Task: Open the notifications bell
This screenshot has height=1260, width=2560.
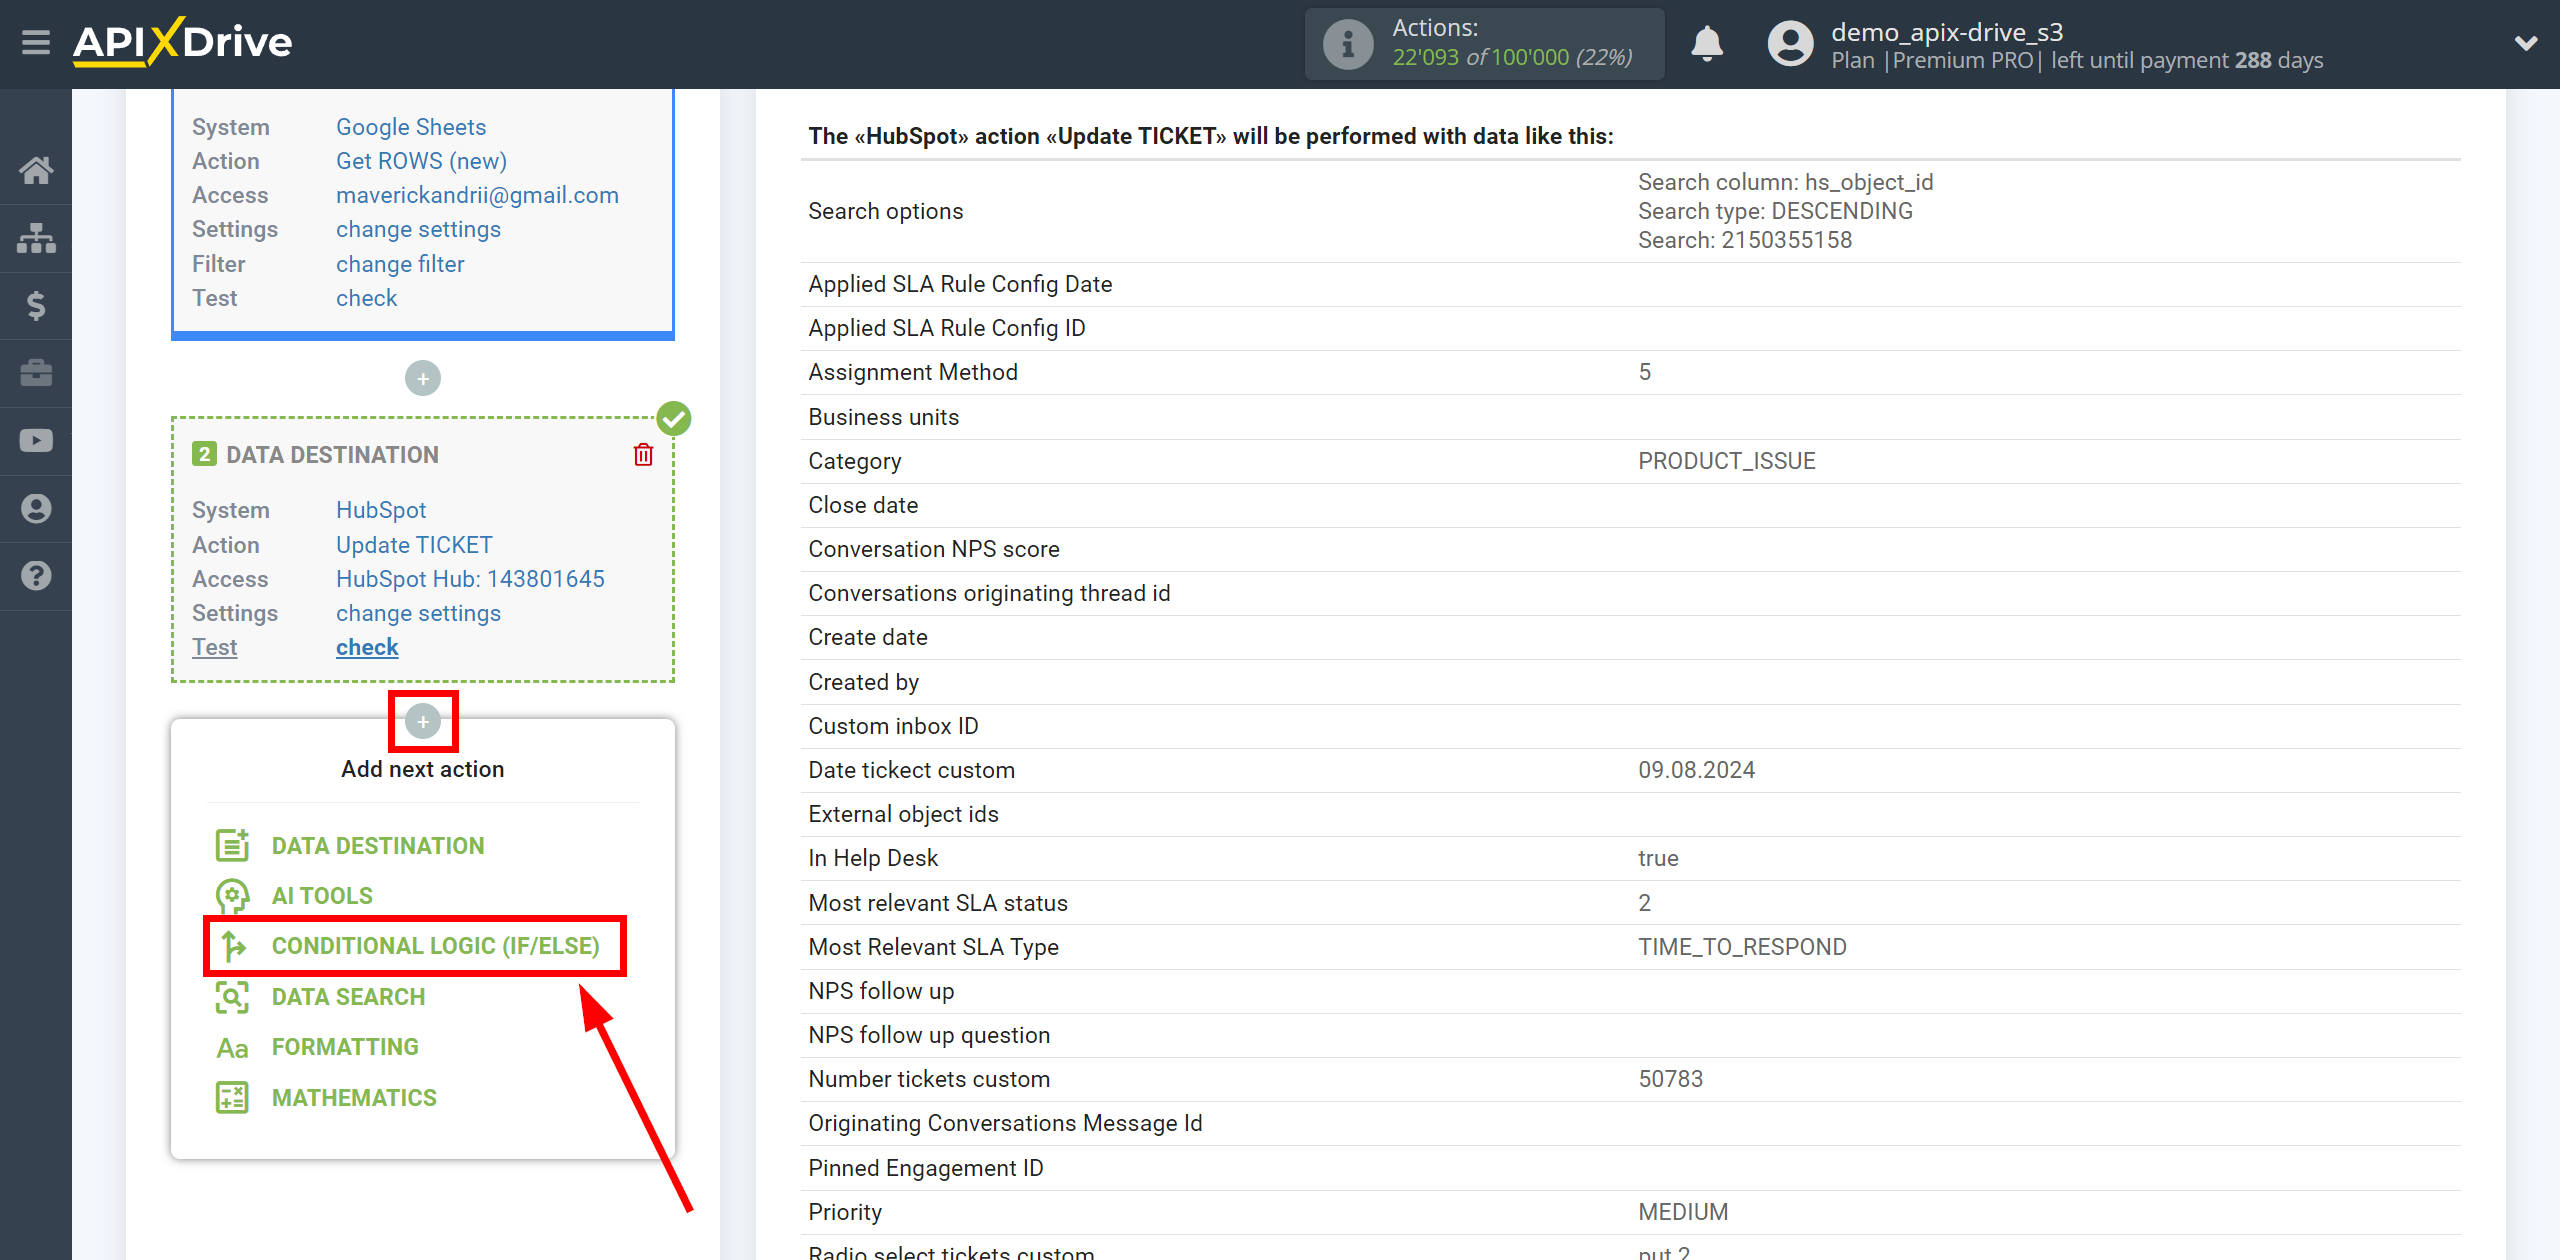Action: [x=1707, y=44]
